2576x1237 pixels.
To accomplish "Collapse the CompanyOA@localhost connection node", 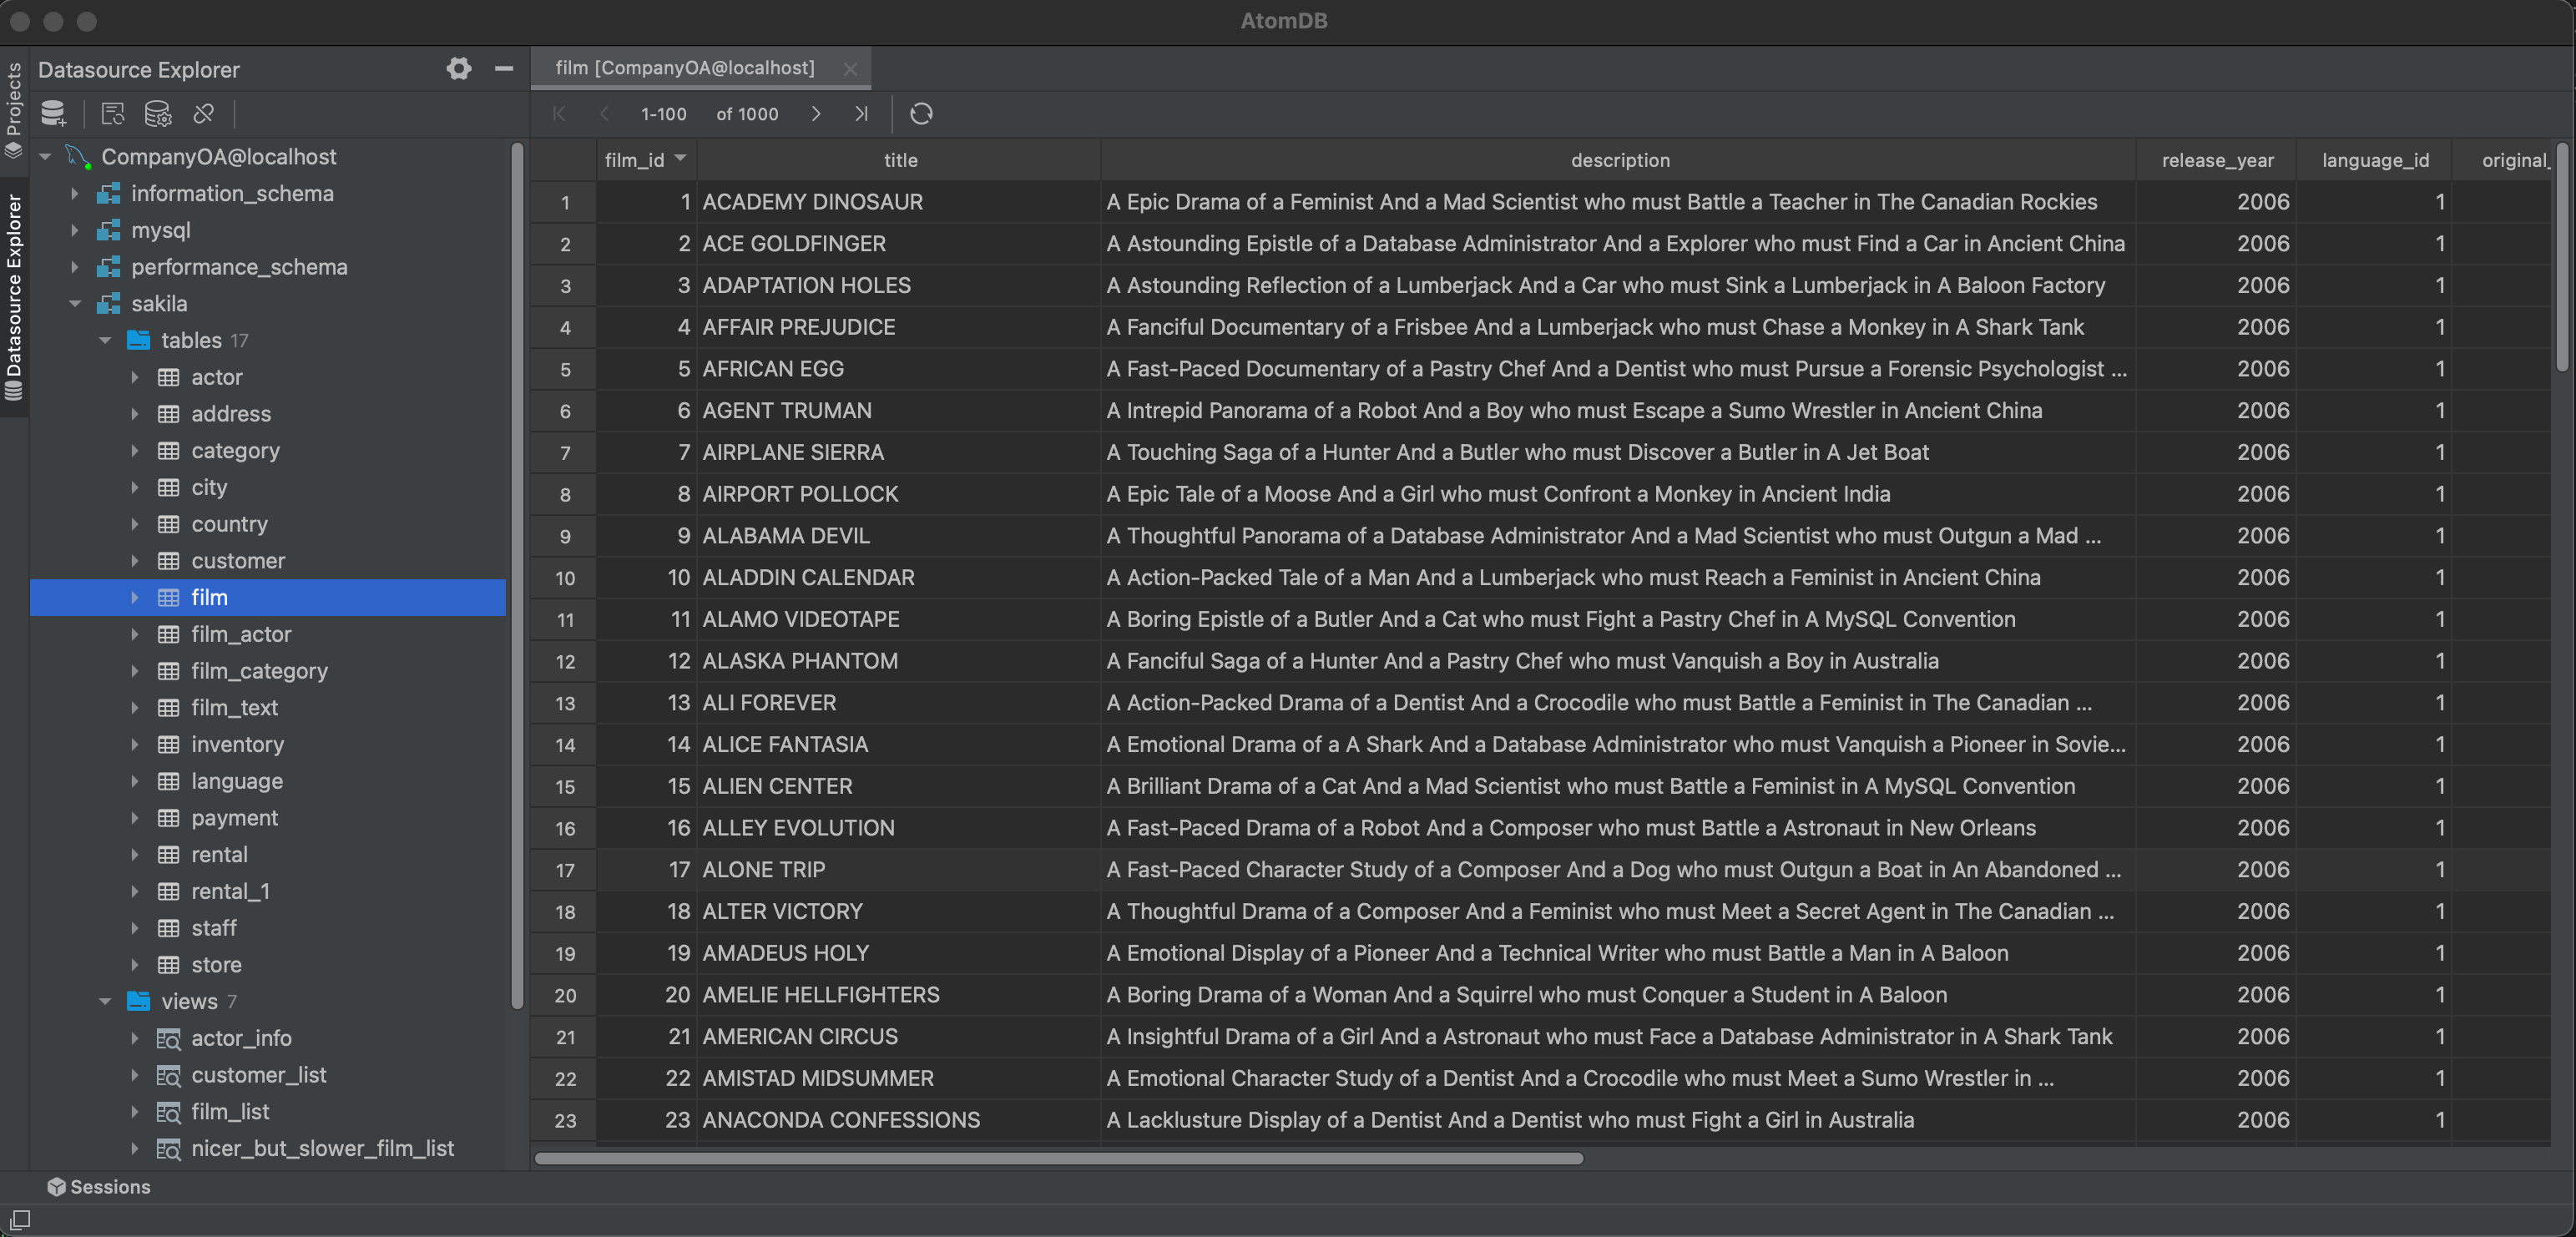I will point(45,157).
